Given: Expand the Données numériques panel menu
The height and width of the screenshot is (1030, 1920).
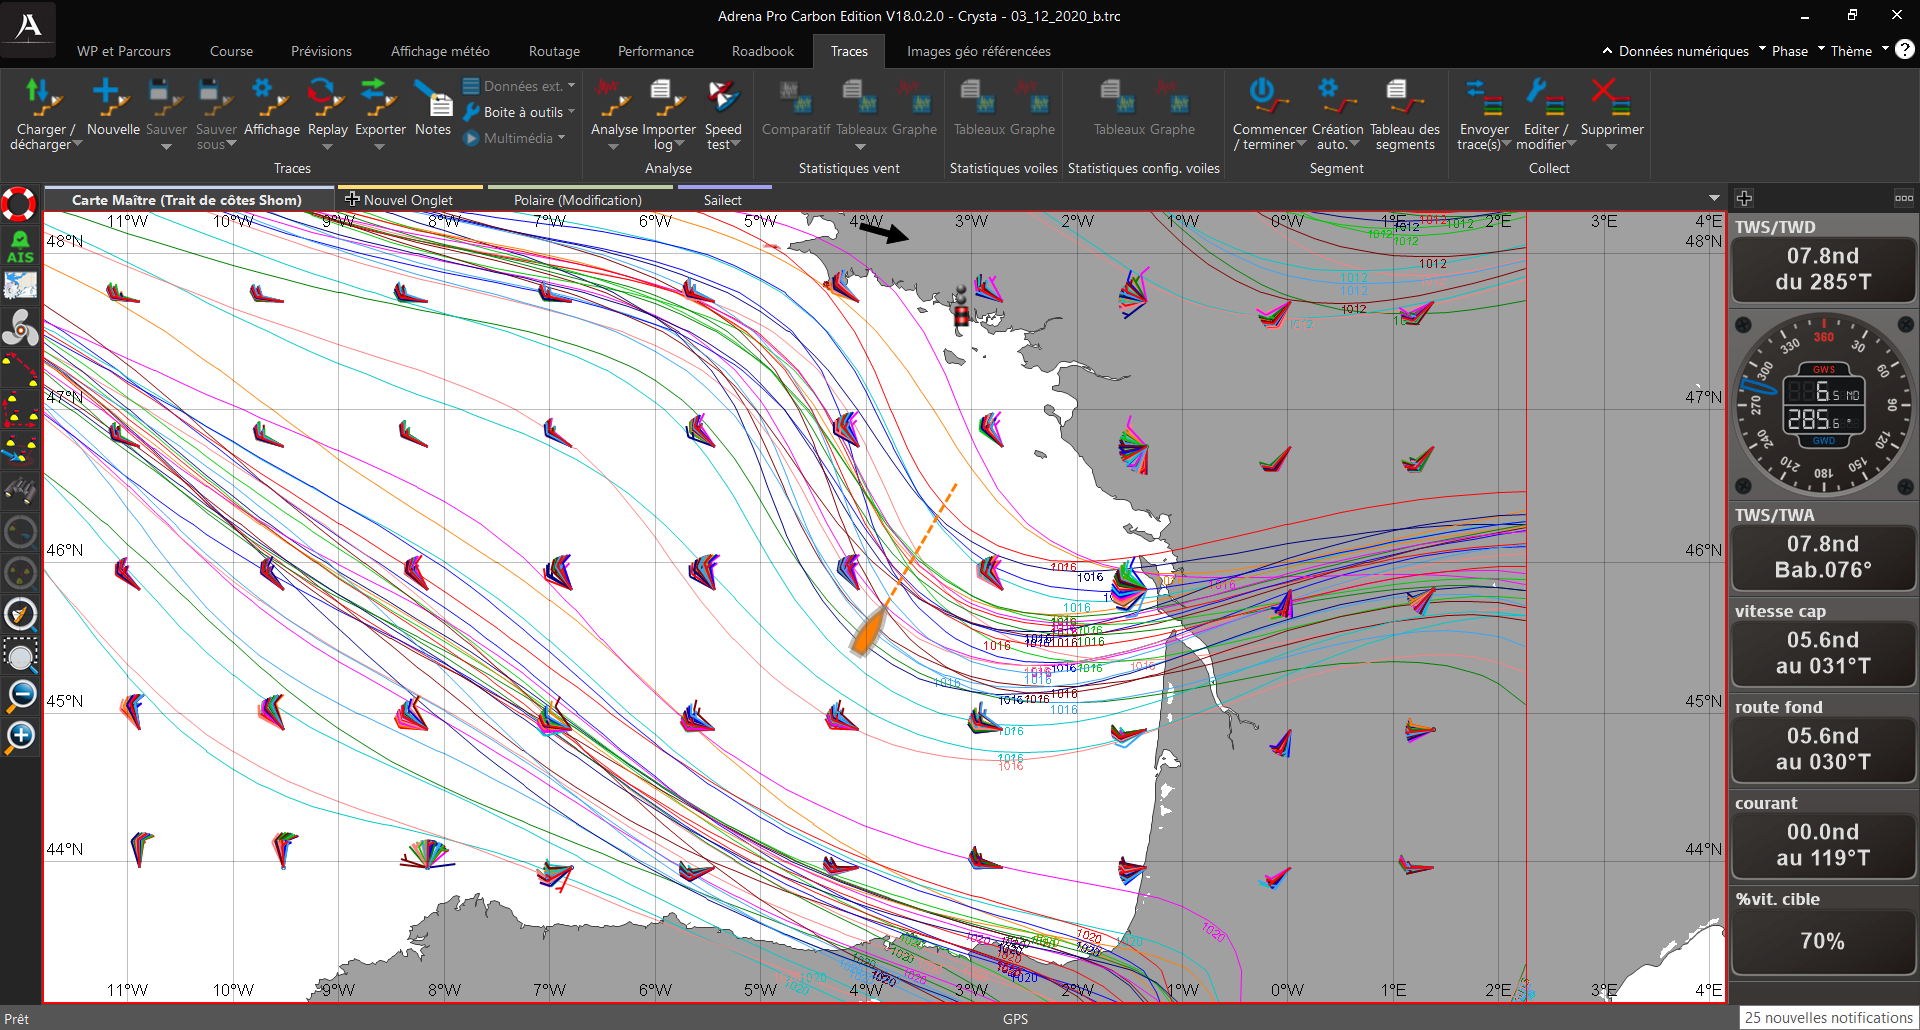Looking at the screenshot, I should tap(1683, 51).
